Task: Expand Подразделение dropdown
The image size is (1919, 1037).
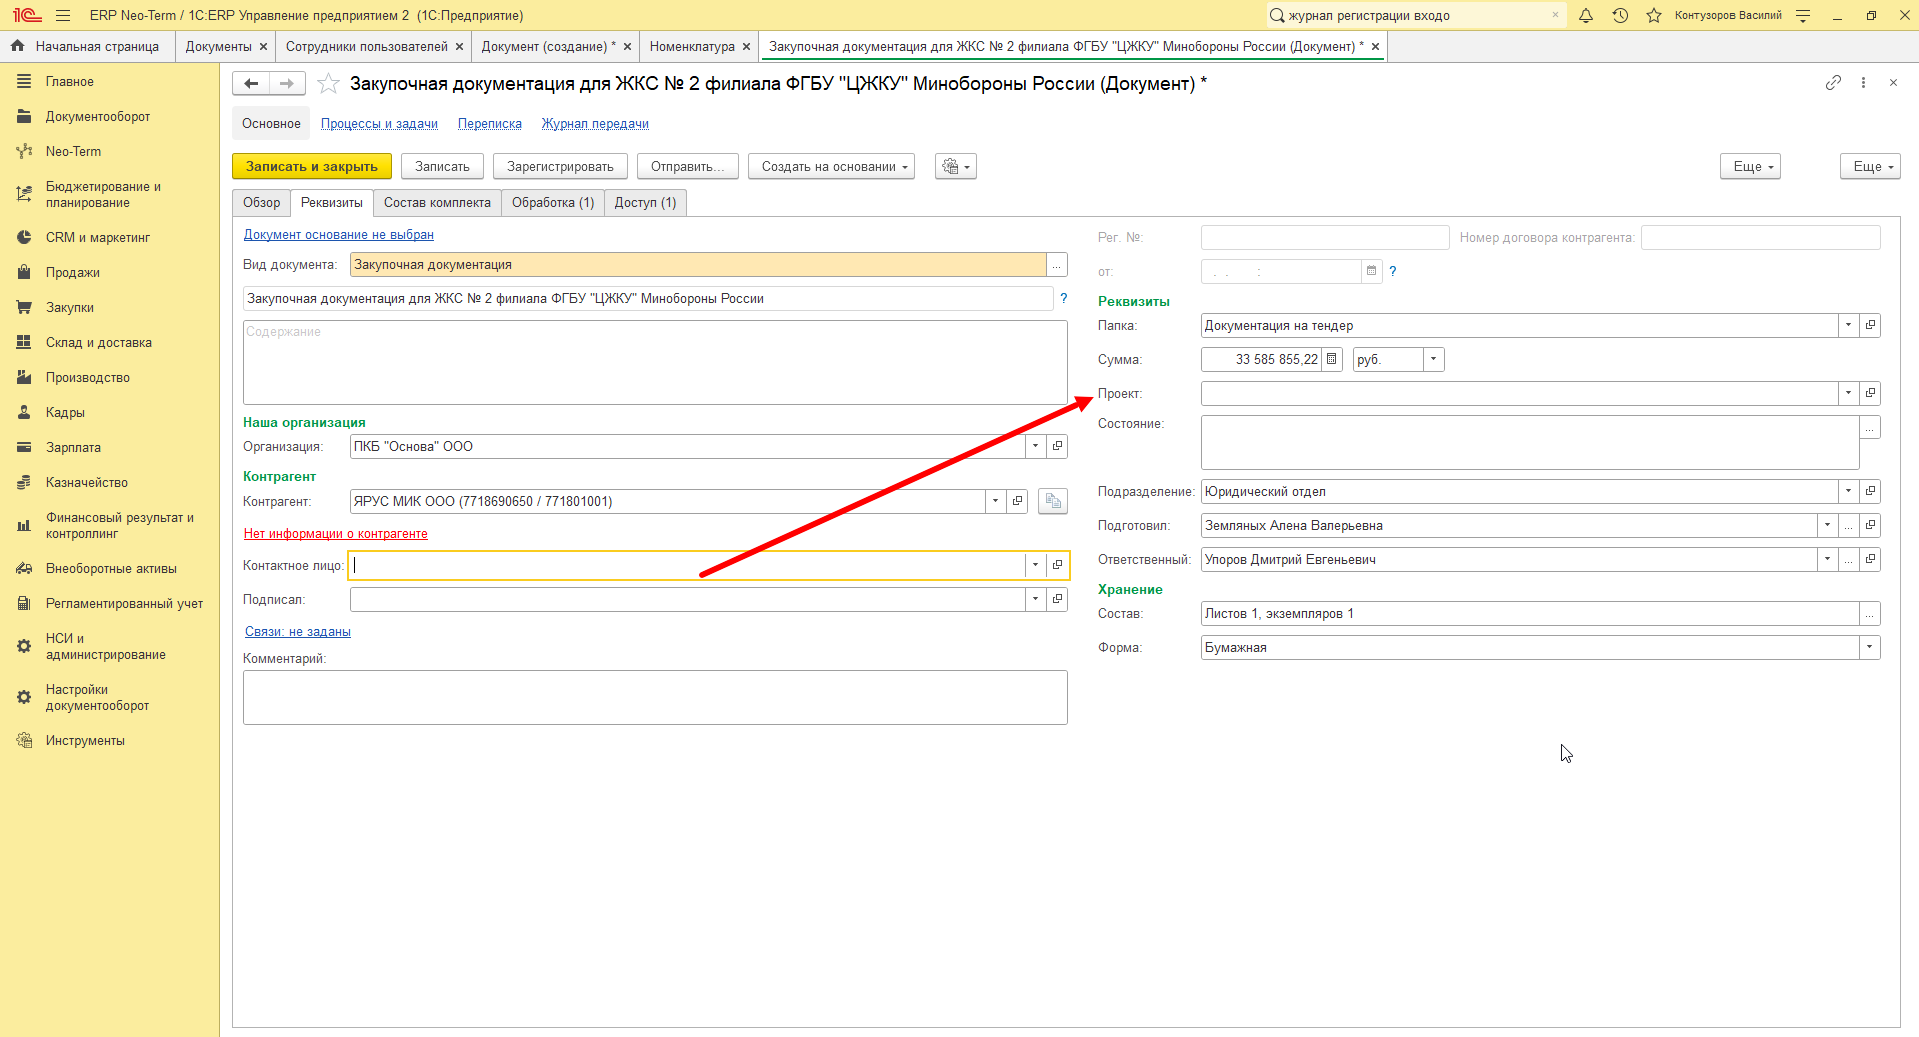Action: pyautogui.click(x=1848, y=491)
